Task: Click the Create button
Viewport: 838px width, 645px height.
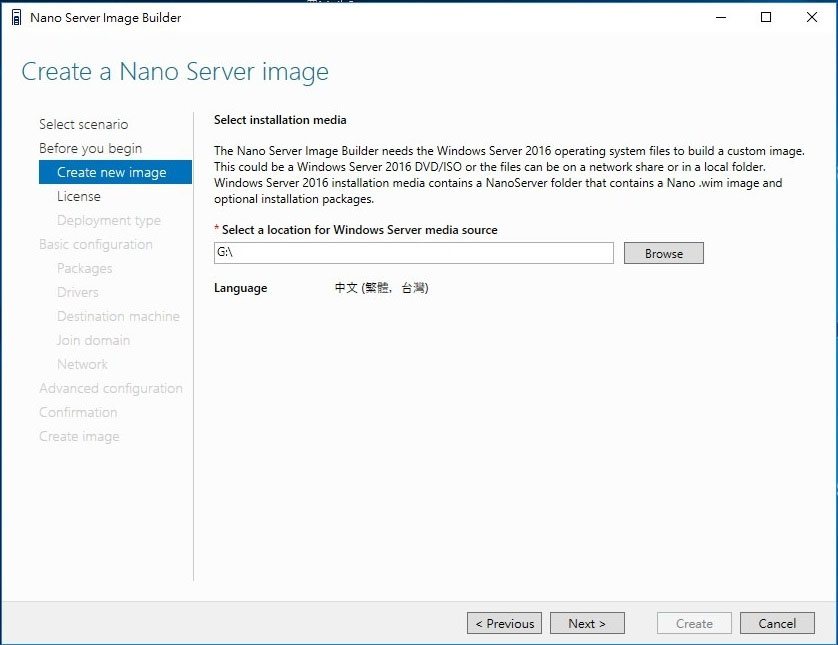Action: (x=694, y=623)
